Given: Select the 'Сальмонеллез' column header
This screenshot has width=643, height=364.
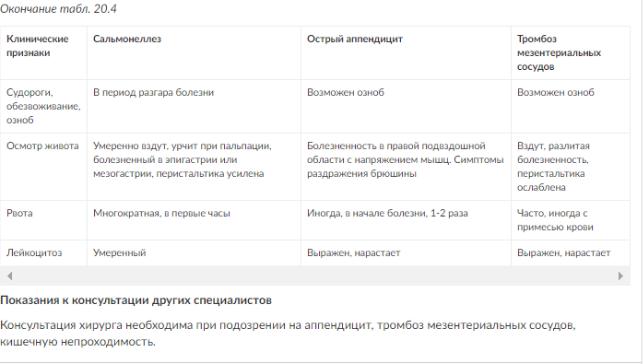Looking at the screenshot, I should pos(127,39).
